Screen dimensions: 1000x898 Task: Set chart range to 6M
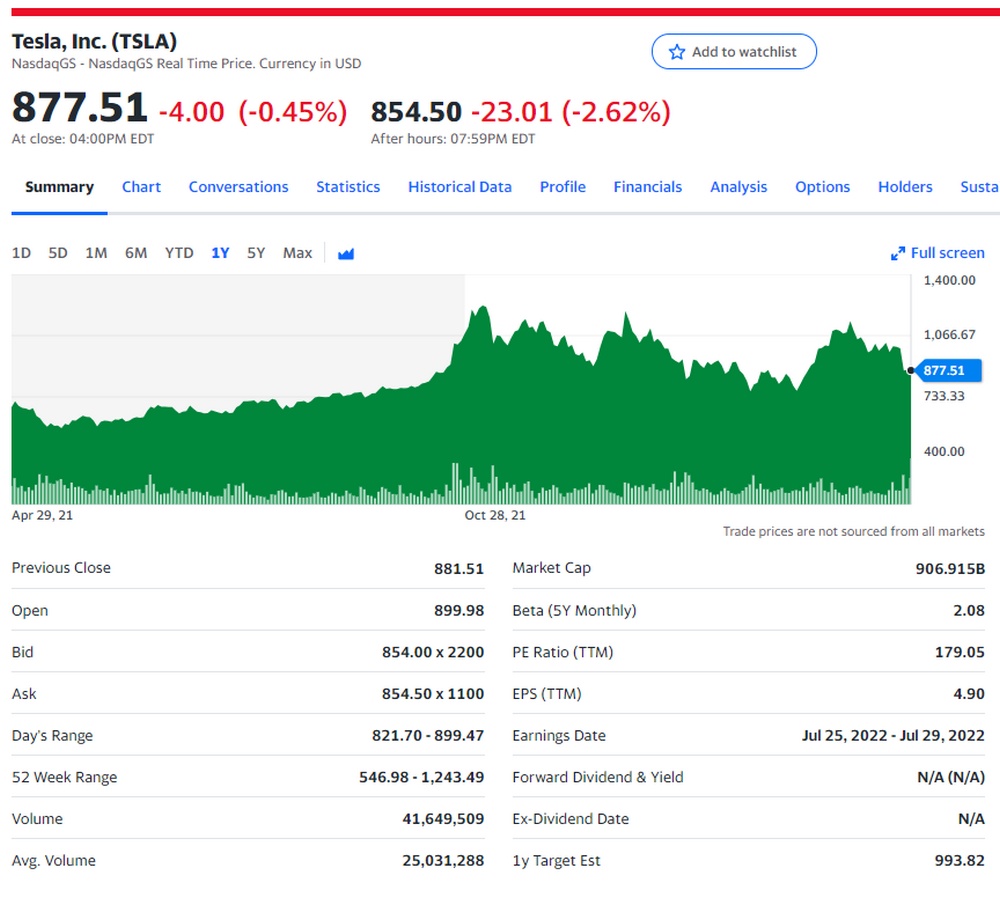click(x=136, y=253)
